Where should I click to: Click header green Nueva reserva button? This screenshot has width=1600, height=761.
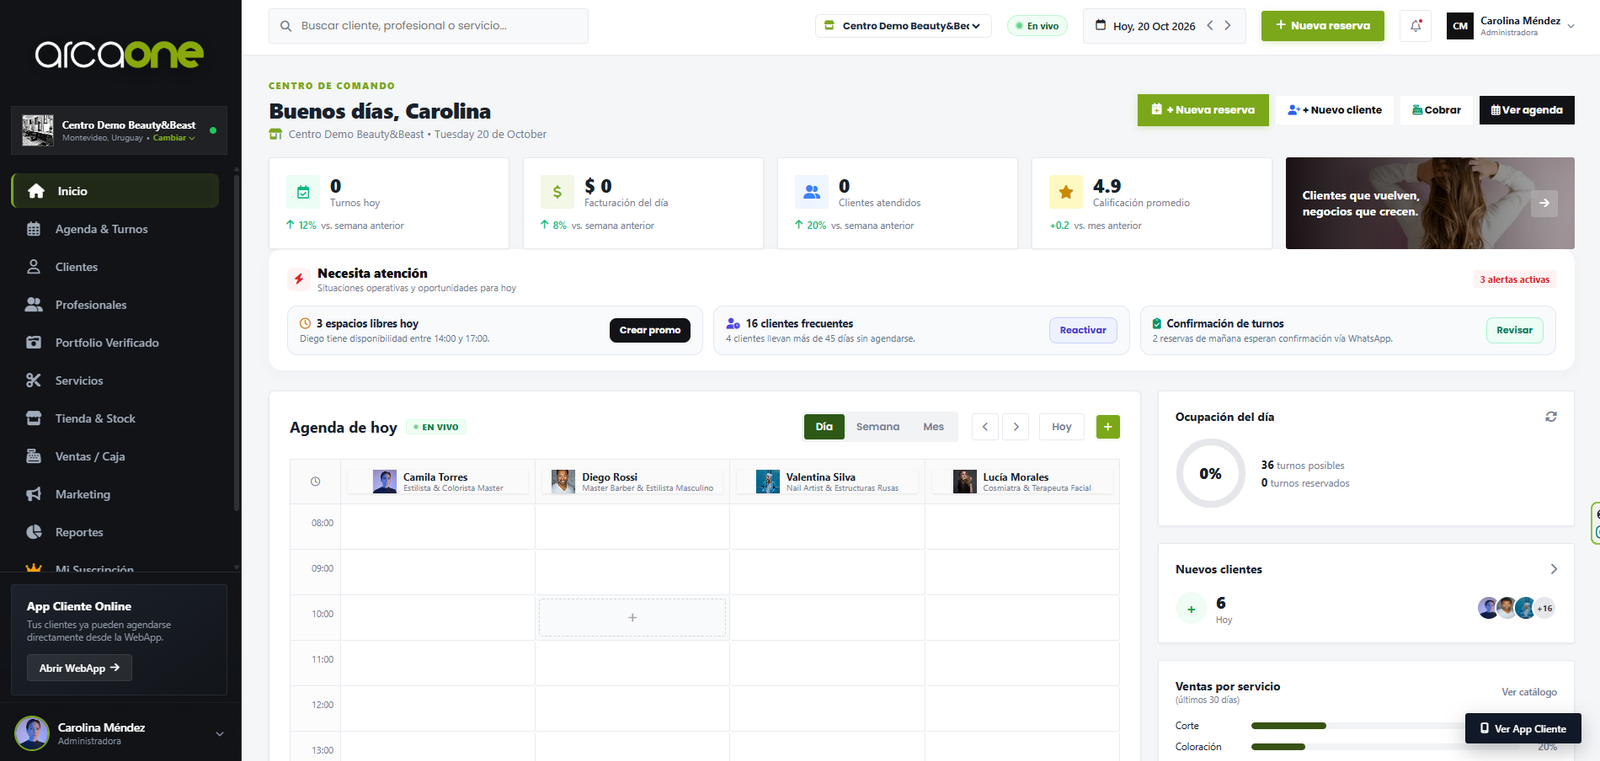(1322, 26)
